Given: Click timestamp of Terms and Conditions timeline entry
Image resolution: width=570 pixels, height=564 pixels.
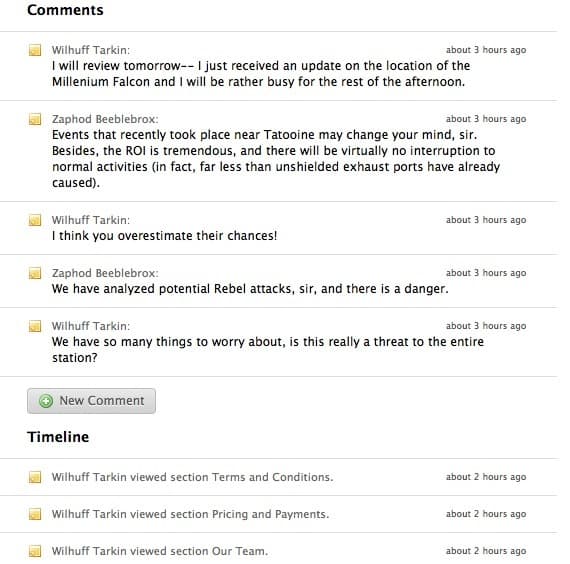Looking at the screenshot, I should pyautogui.click(x=486, y=477).
